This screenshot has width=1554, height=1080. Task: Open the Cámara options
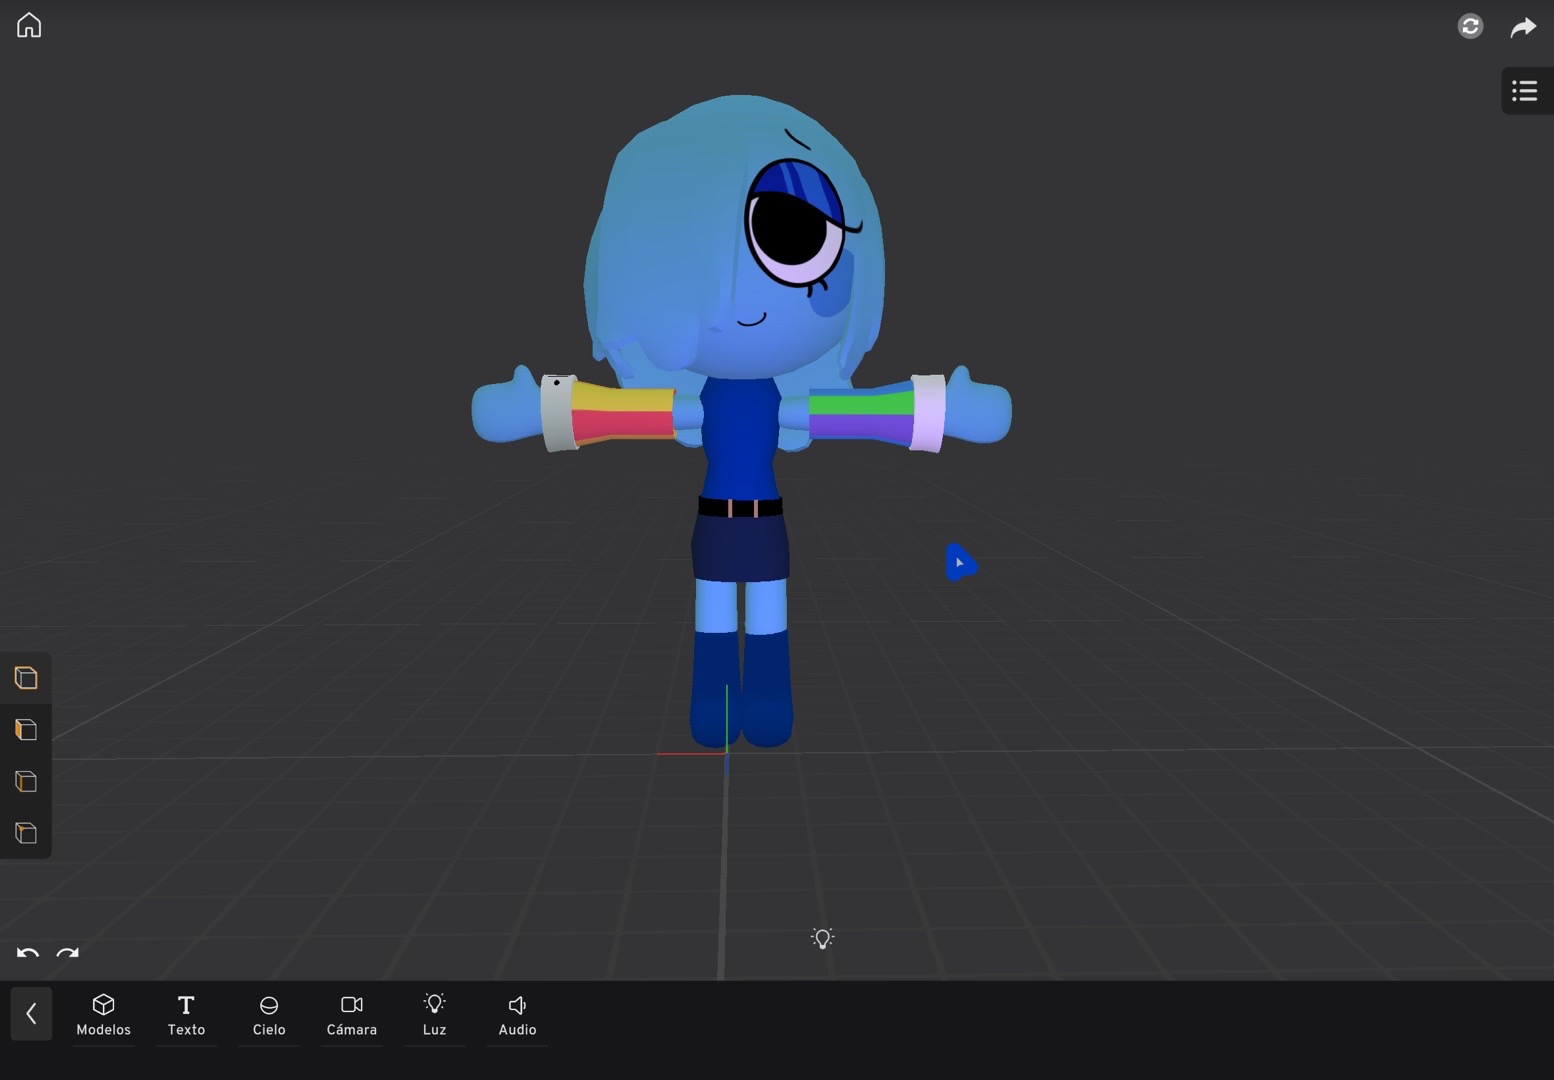click(352, 1015)
